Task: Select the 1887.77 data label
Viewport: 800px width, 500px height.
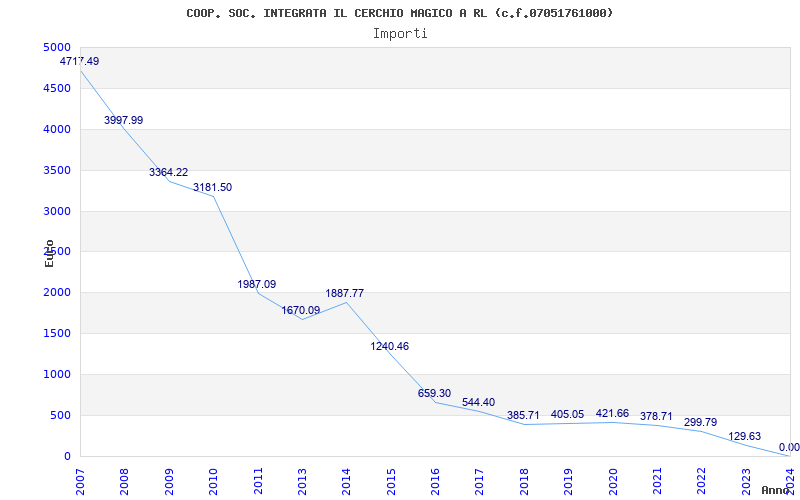Action: pos(345,293)
